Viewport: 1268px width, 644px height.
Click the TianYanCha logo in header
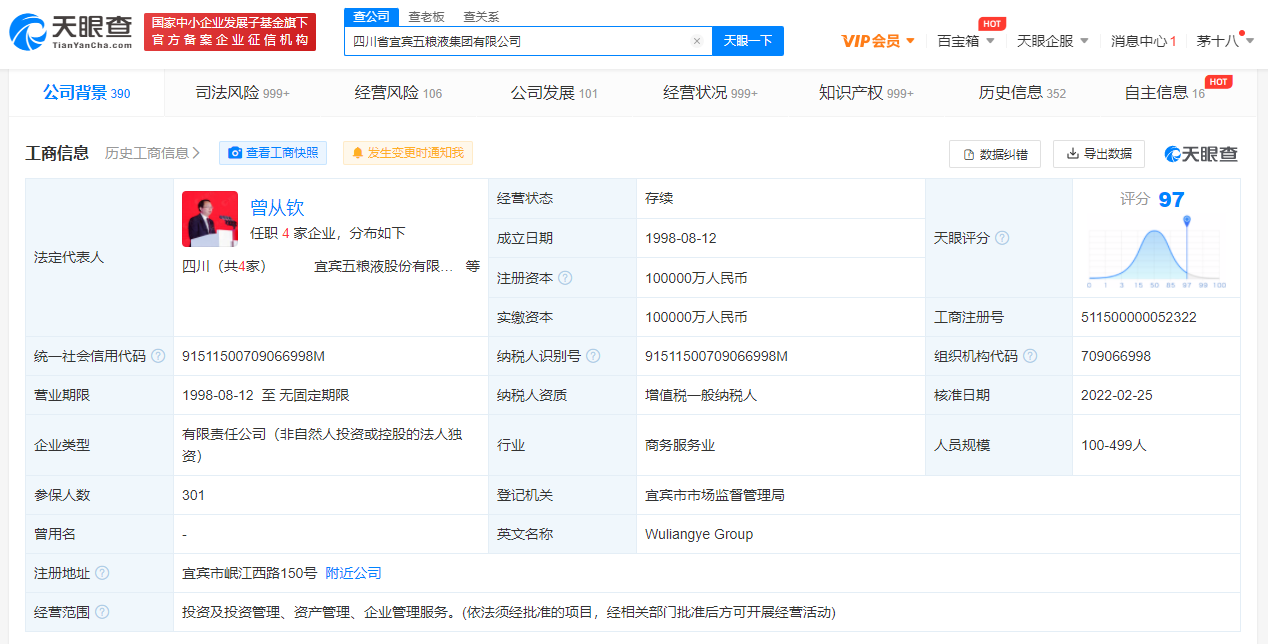[x=71, y=32]
